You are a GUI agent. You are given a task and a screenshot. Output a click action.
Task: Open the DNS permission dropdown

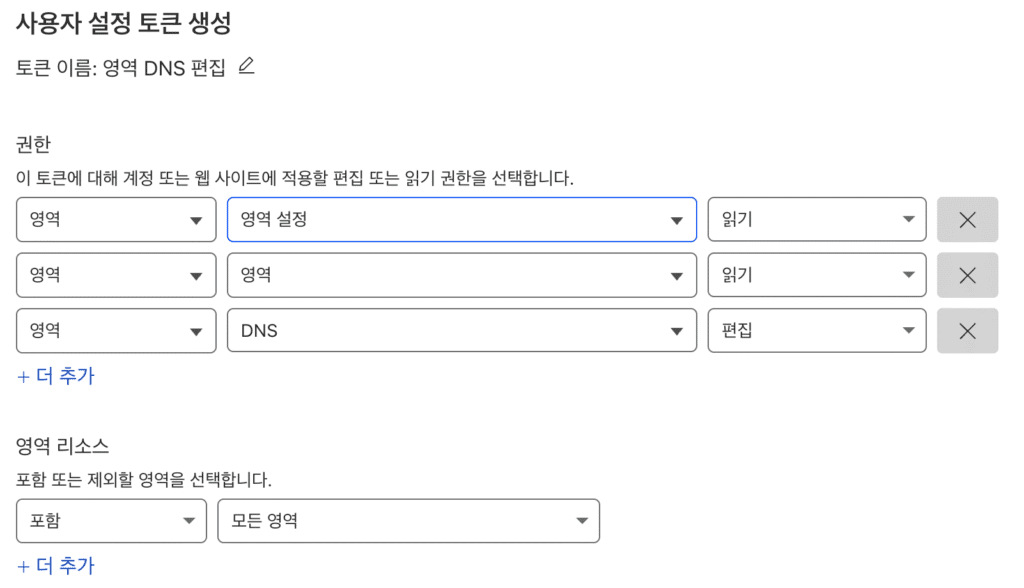click(461, 330)
